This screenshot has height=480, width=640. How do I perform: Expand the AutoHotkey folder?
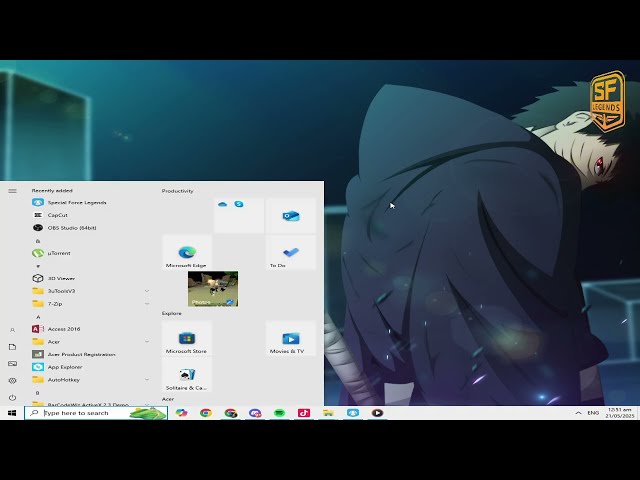147,380
